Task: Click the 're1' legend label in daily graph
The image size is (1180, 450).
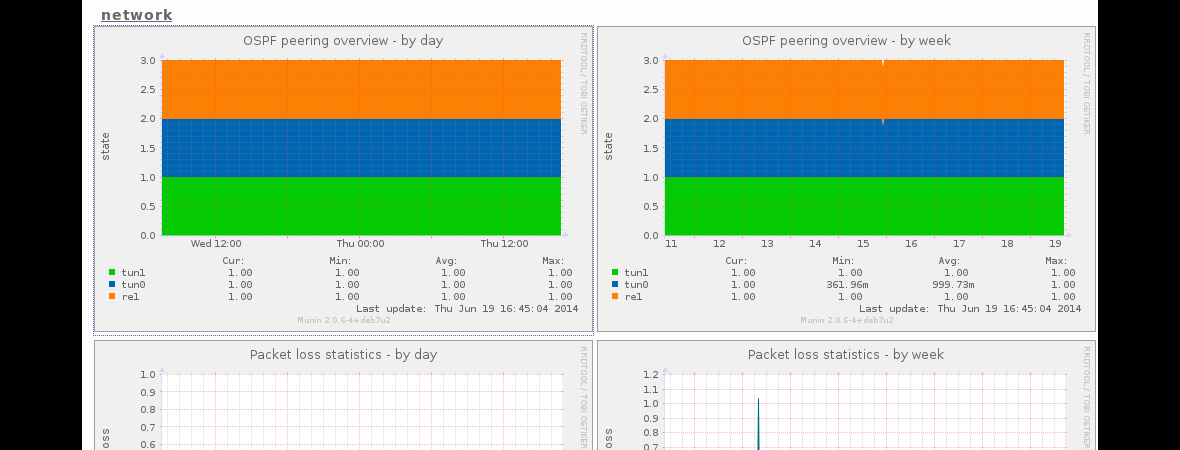Action: tap(130, 296)
